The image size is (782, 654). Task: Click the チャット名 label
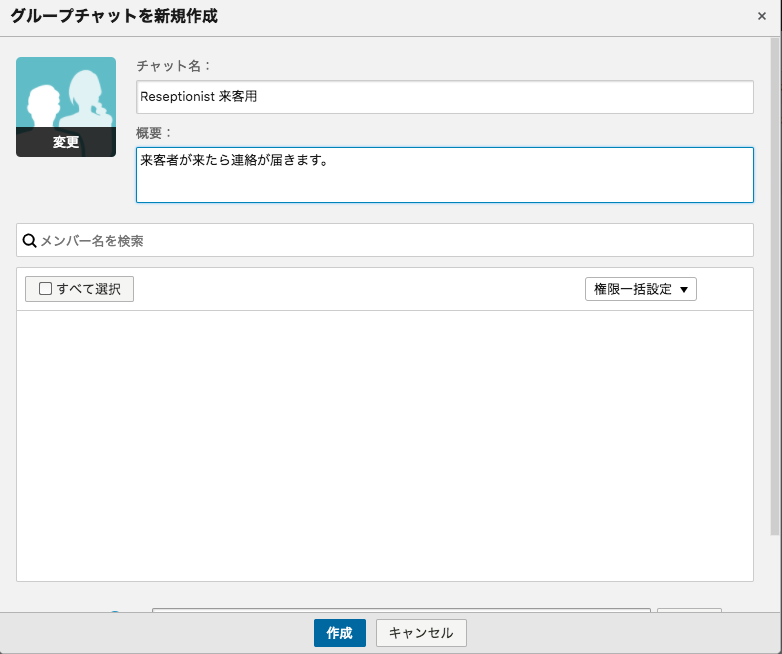click(x=173, y=66)
